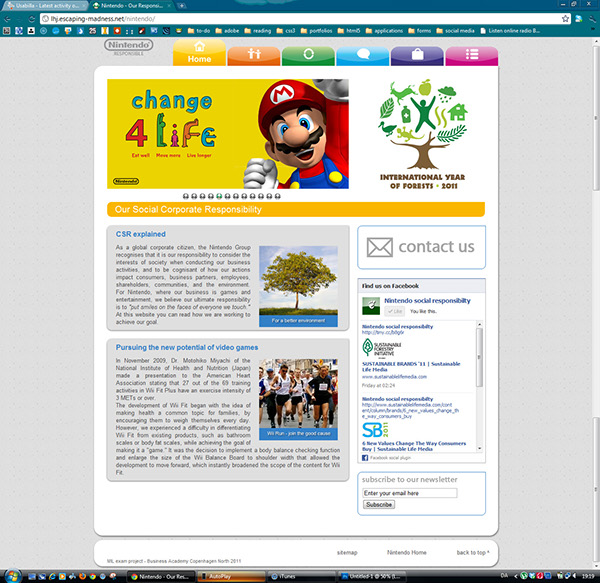Click the tree 'For a better environment' image
Image resolution: width=600 pixels, height=583 pixels.
tap(298, 286)
